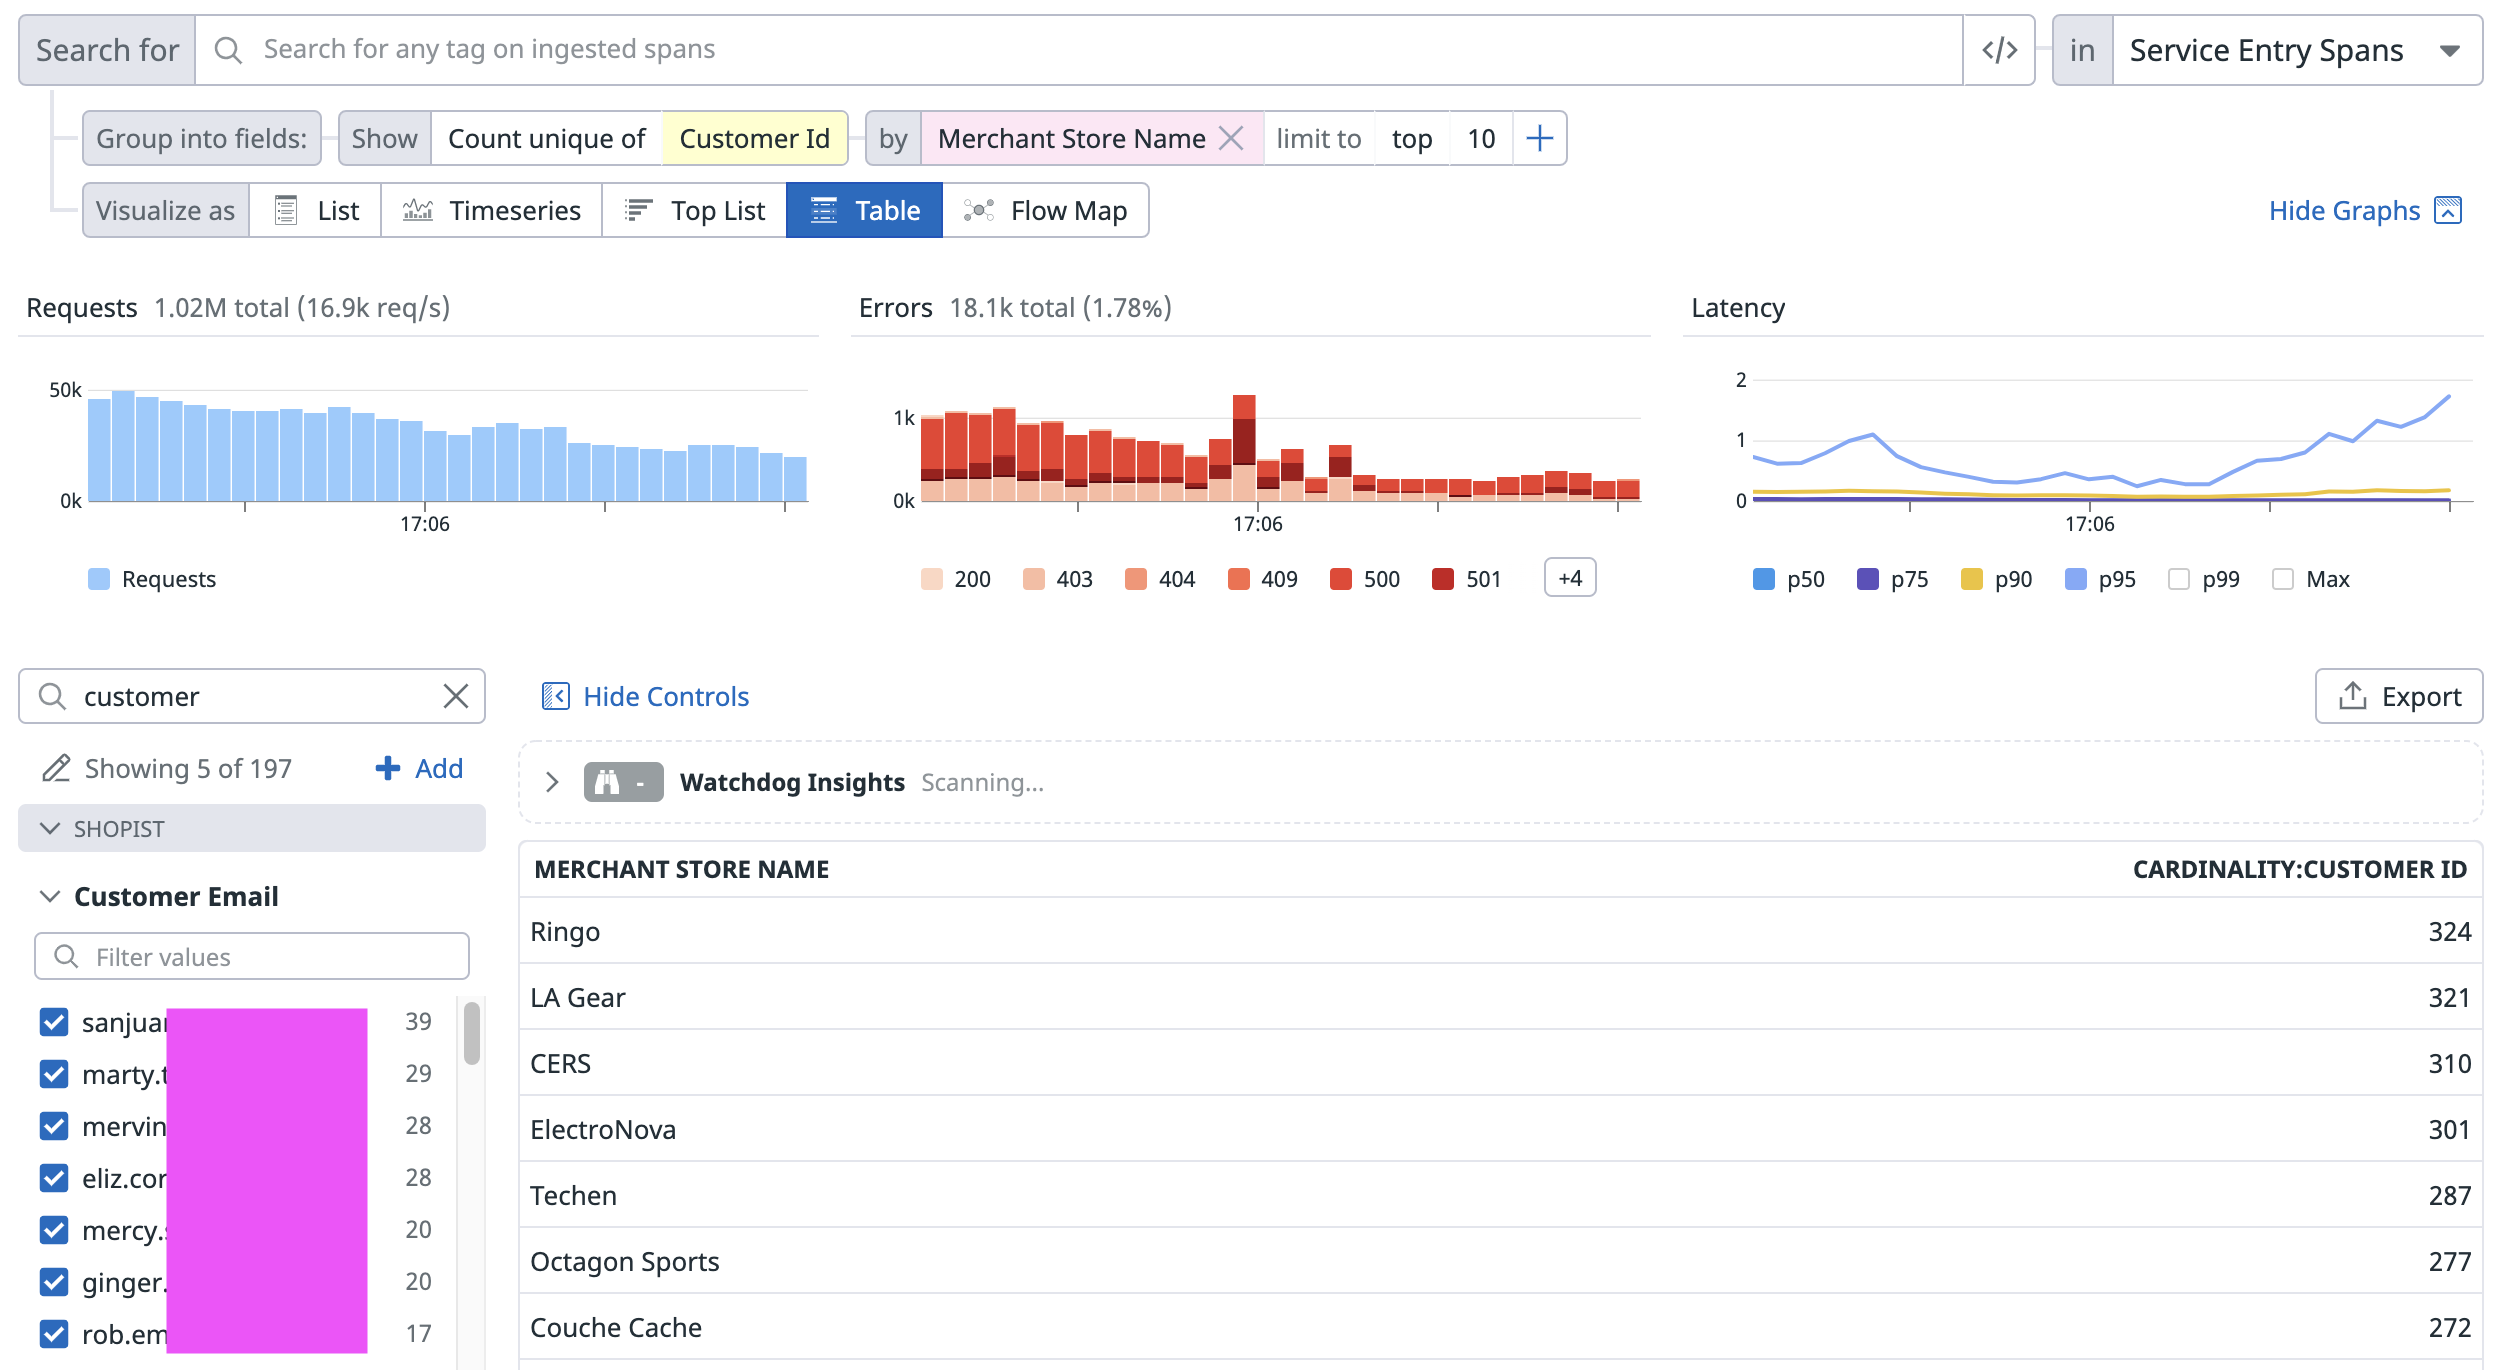Image resolution: width=2500 pixels, height=1370 pixels.
Task: Collapse the Customer Email facet
Action: [50, 896]
